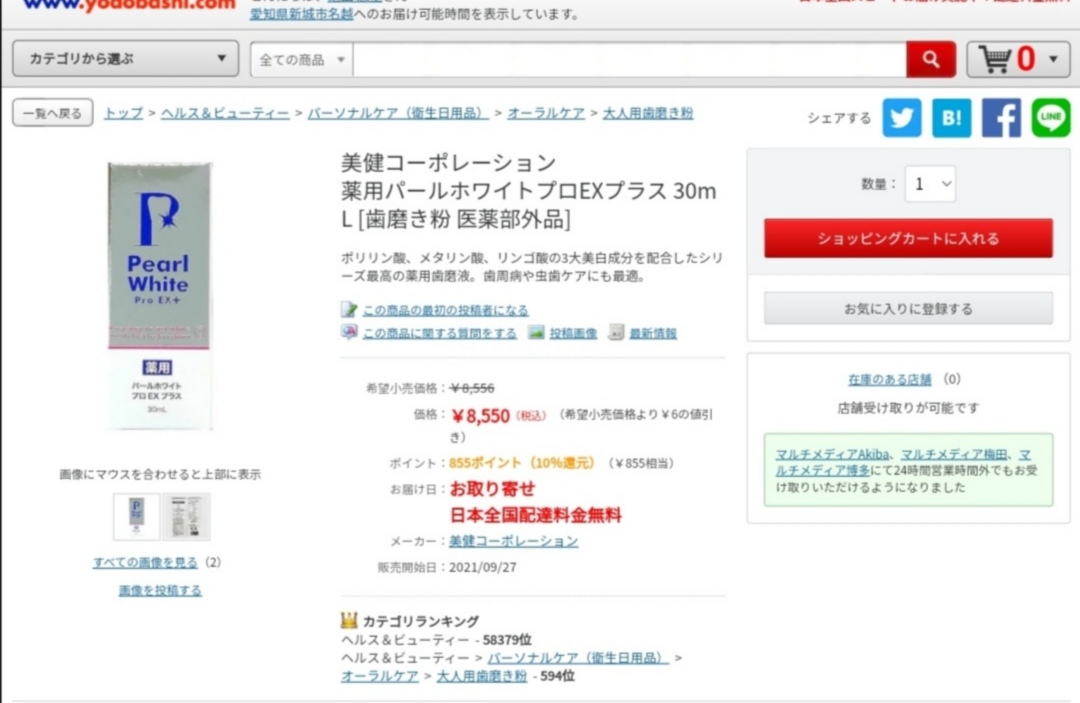Select the second product thumbnail
Image resolution: width=1080 pixels, height=703 pixels.
(187, 516)
